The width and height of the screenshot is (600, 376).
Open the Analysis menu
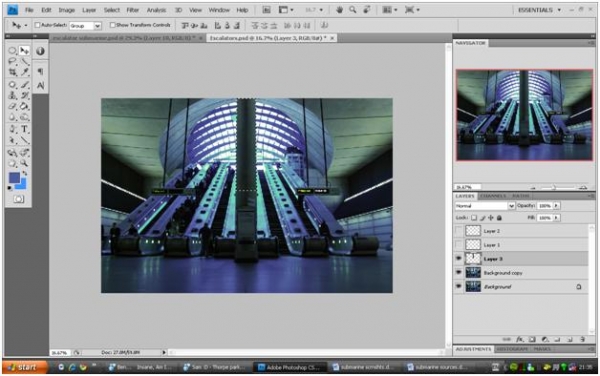[157, 10]
